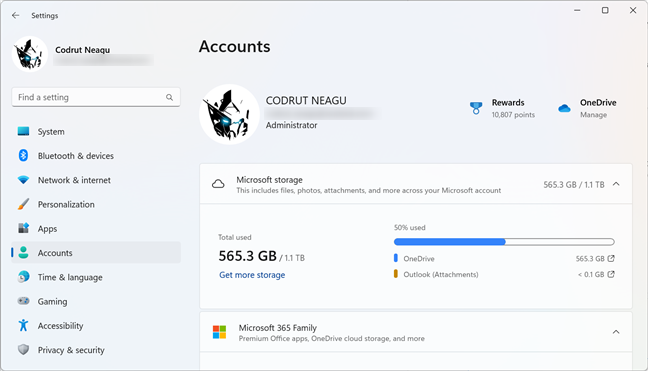Click Get more storage link
Screen dimensions: 648x371
pos(252,275)
